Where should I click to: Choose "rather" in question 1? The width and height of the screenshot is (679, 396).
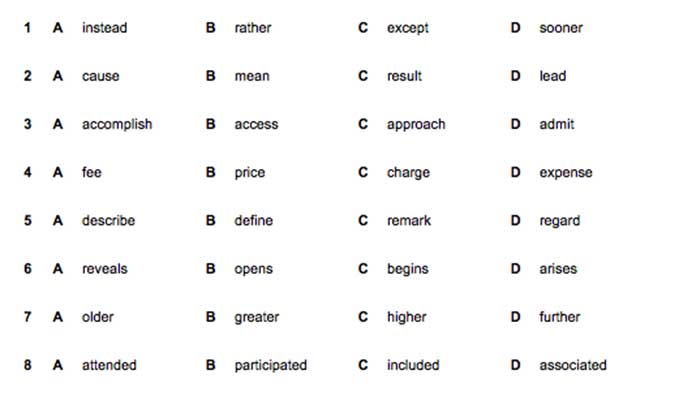pos(252,28)
